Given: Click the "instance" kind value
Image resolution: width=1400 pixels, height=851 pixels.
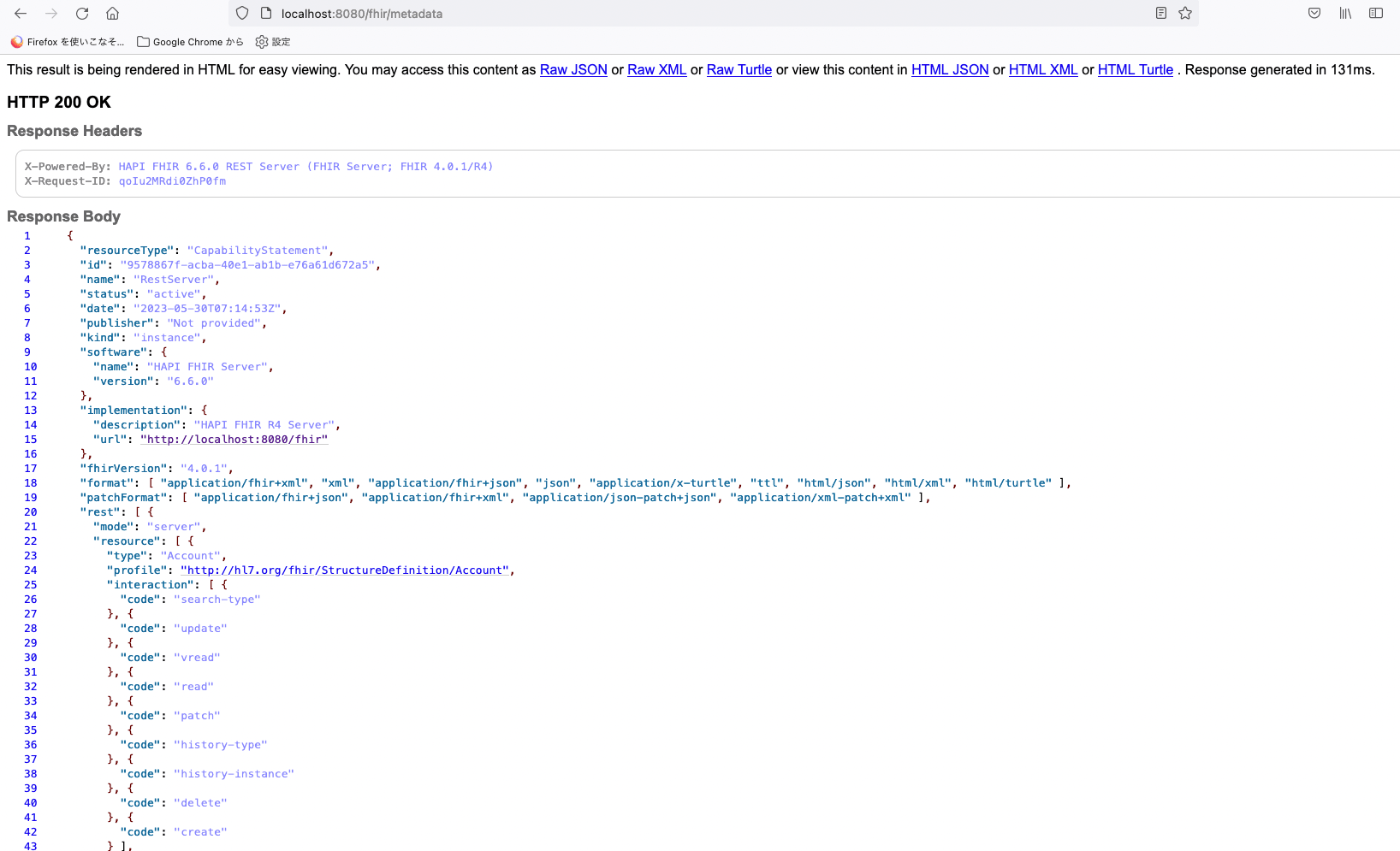Looking at the screenshot, I should 166,337.
